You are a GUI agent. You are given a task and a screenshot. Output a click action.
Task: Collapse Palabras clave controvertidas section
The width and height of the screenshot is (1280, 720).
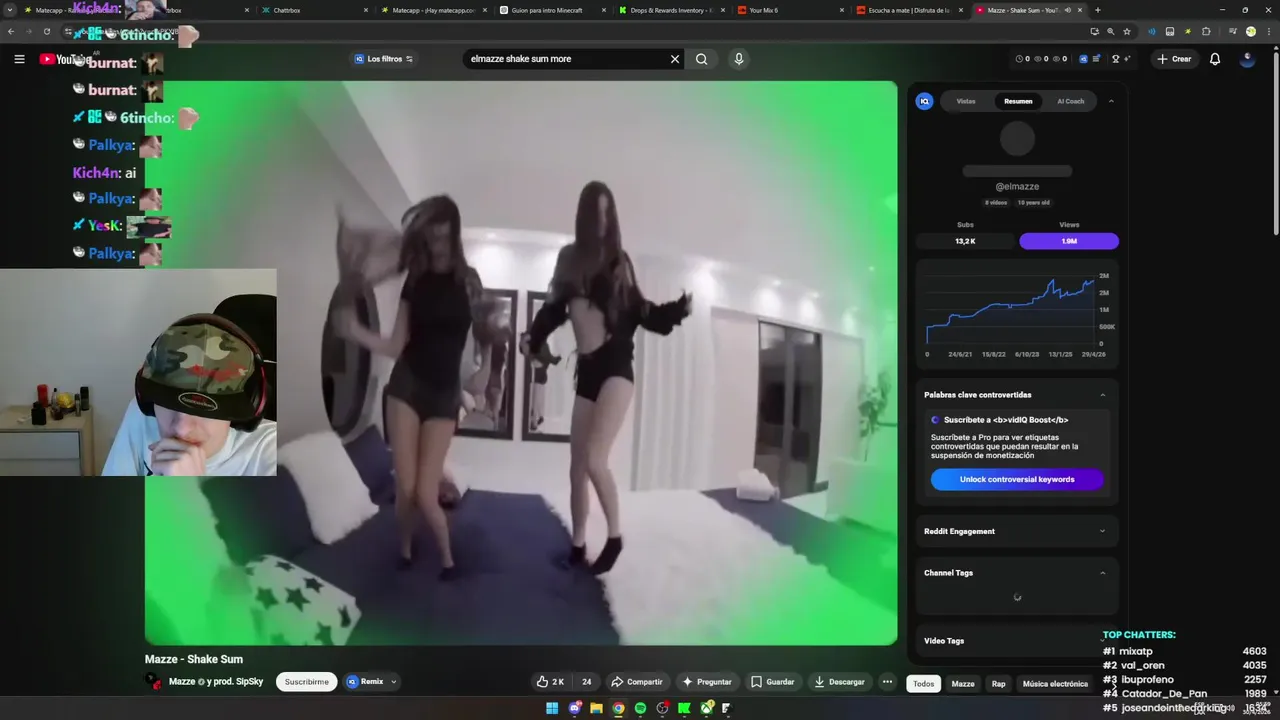click(1103, 395)
